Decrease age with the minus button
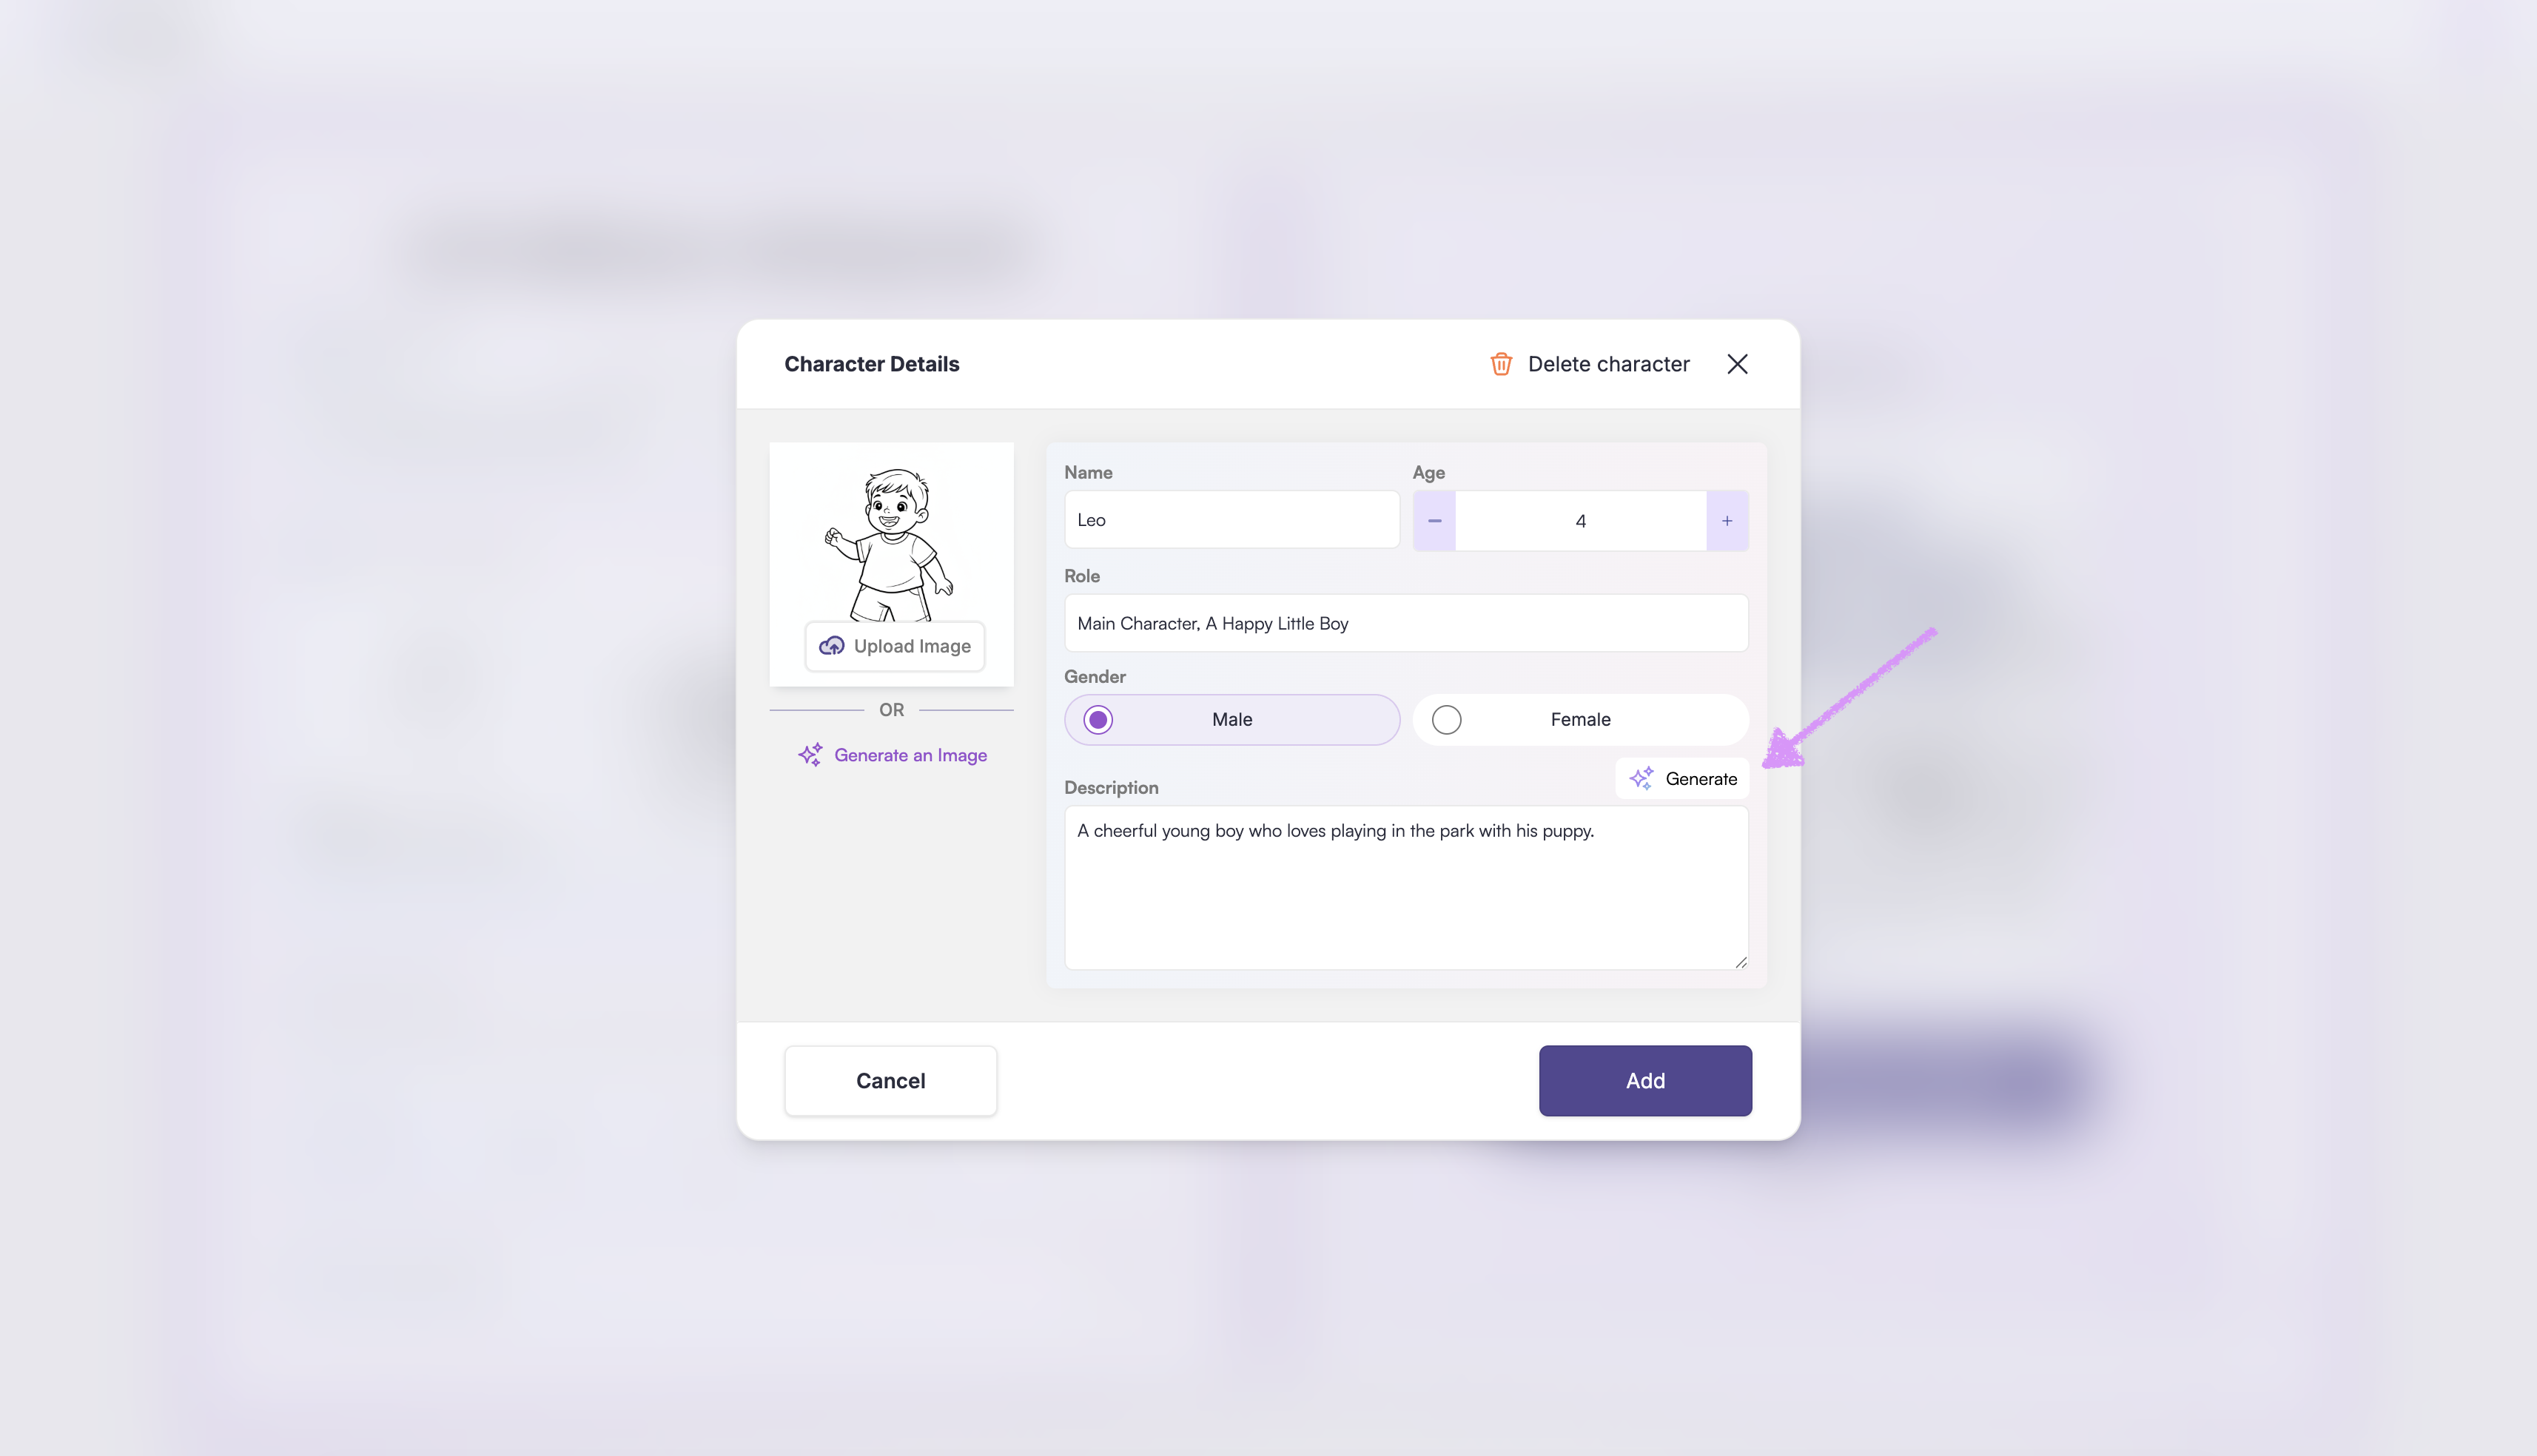 pyautogui.click(x=1434, y=521)
